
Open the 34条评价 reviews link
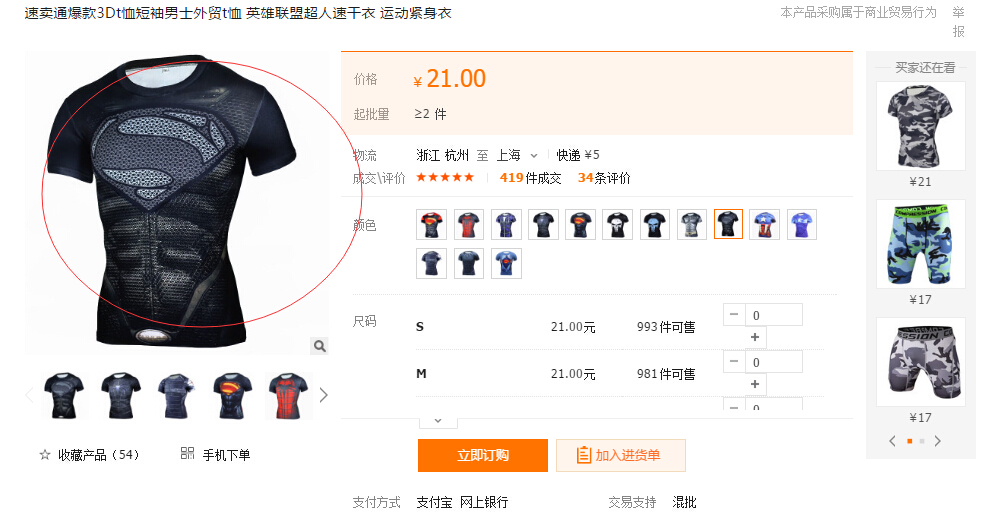[x=604, y=178]
